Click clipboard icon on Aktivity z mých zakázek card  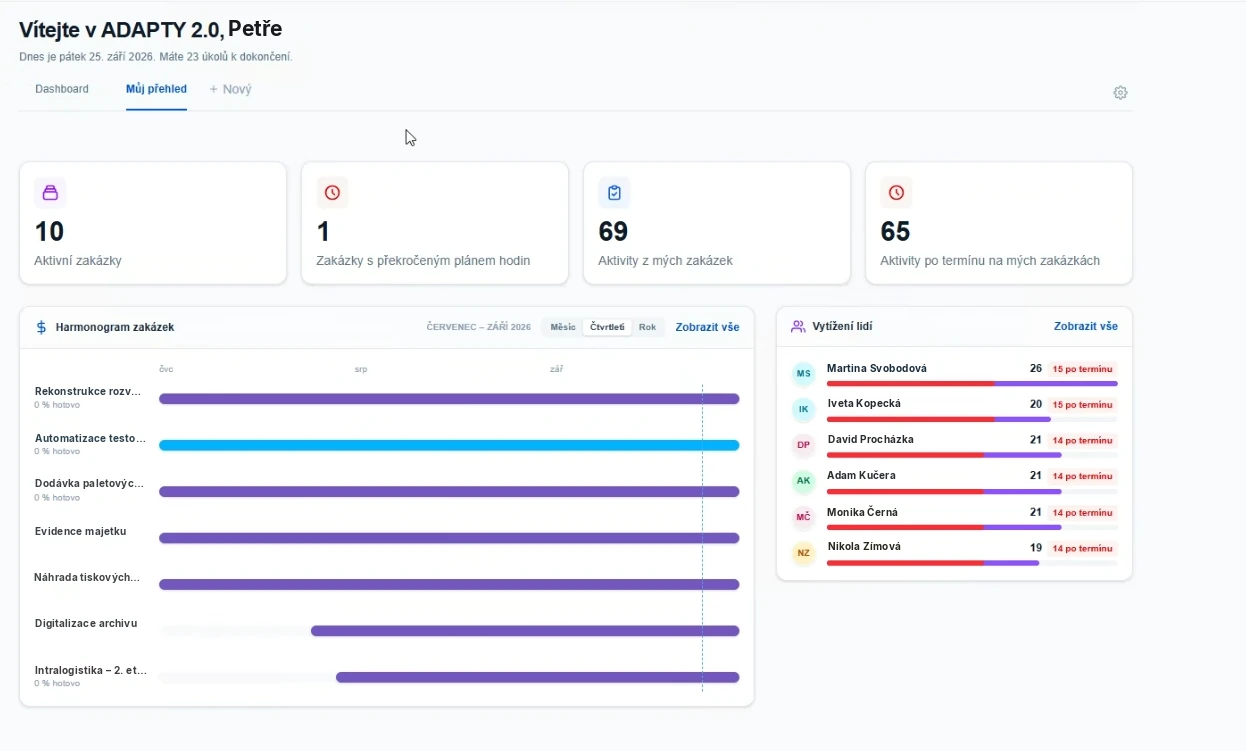tap(614, 192)
